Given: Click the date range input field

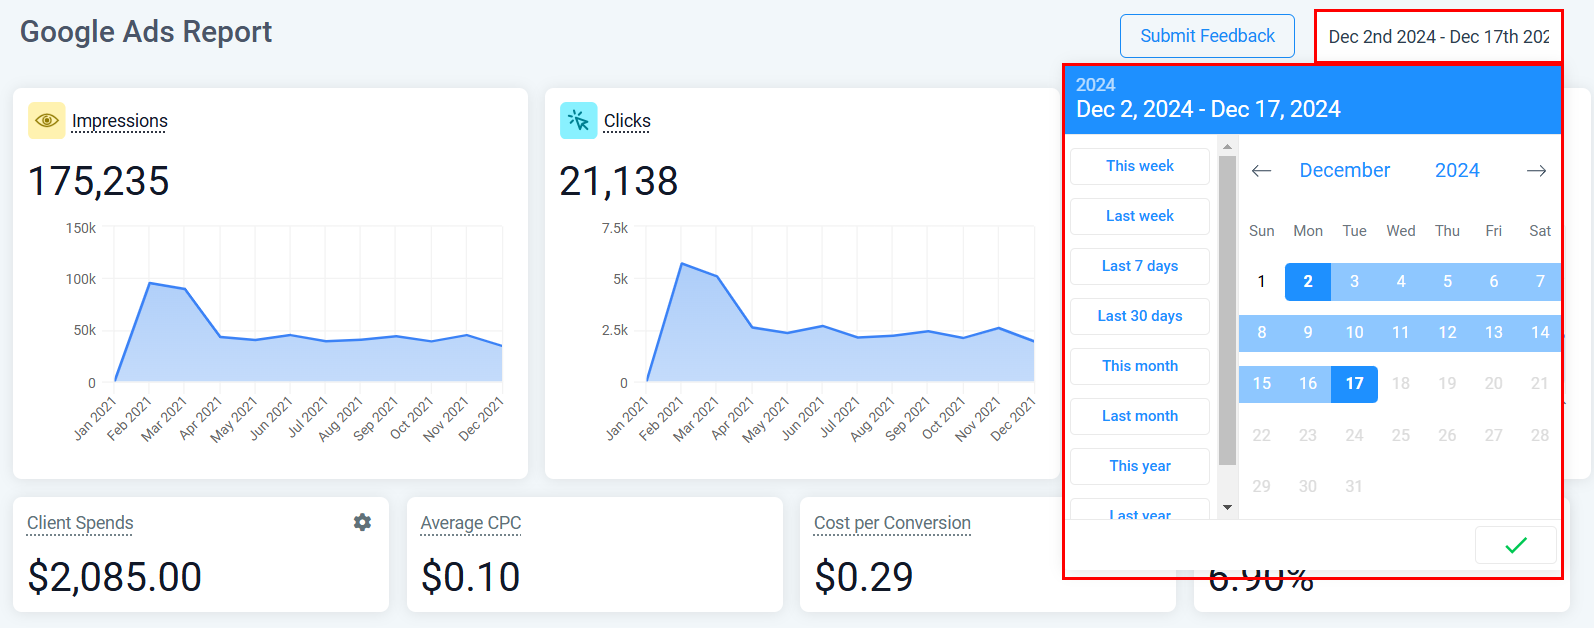Looking at the screenshot, I should click(1438, 37).
